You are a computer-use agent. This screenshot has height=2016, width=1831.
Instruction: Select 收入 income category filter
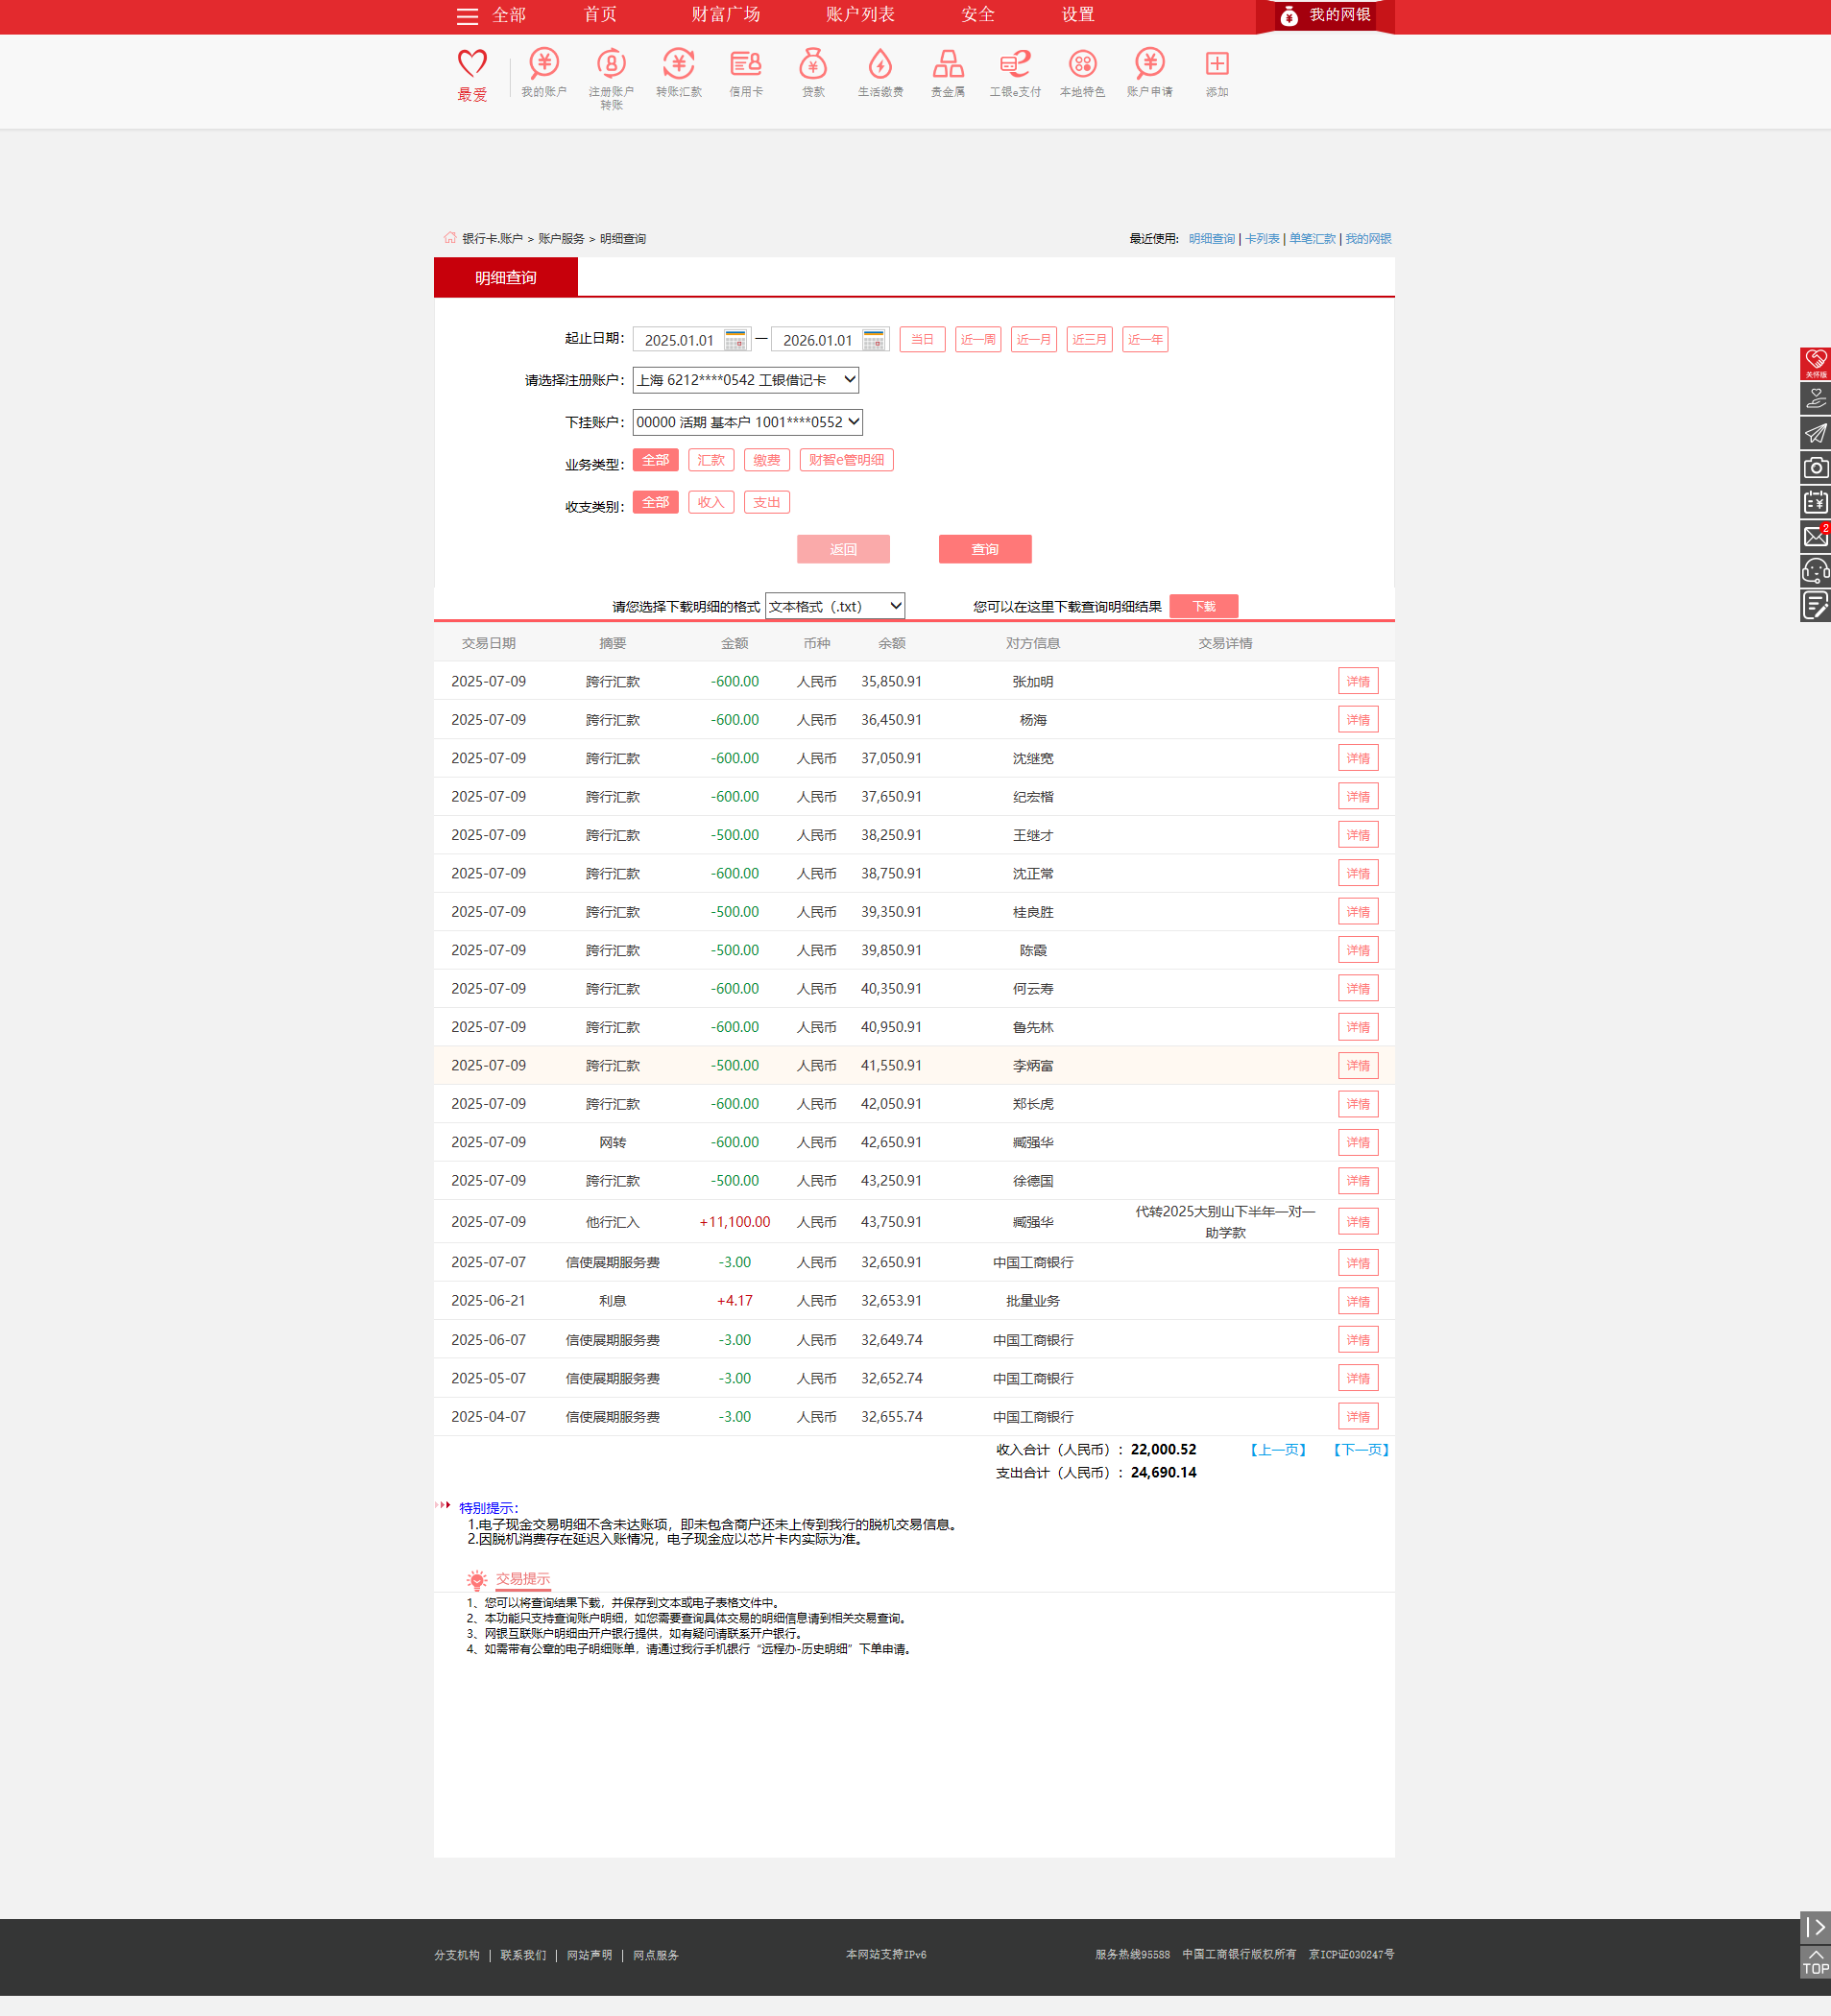[x=711, y=502]
